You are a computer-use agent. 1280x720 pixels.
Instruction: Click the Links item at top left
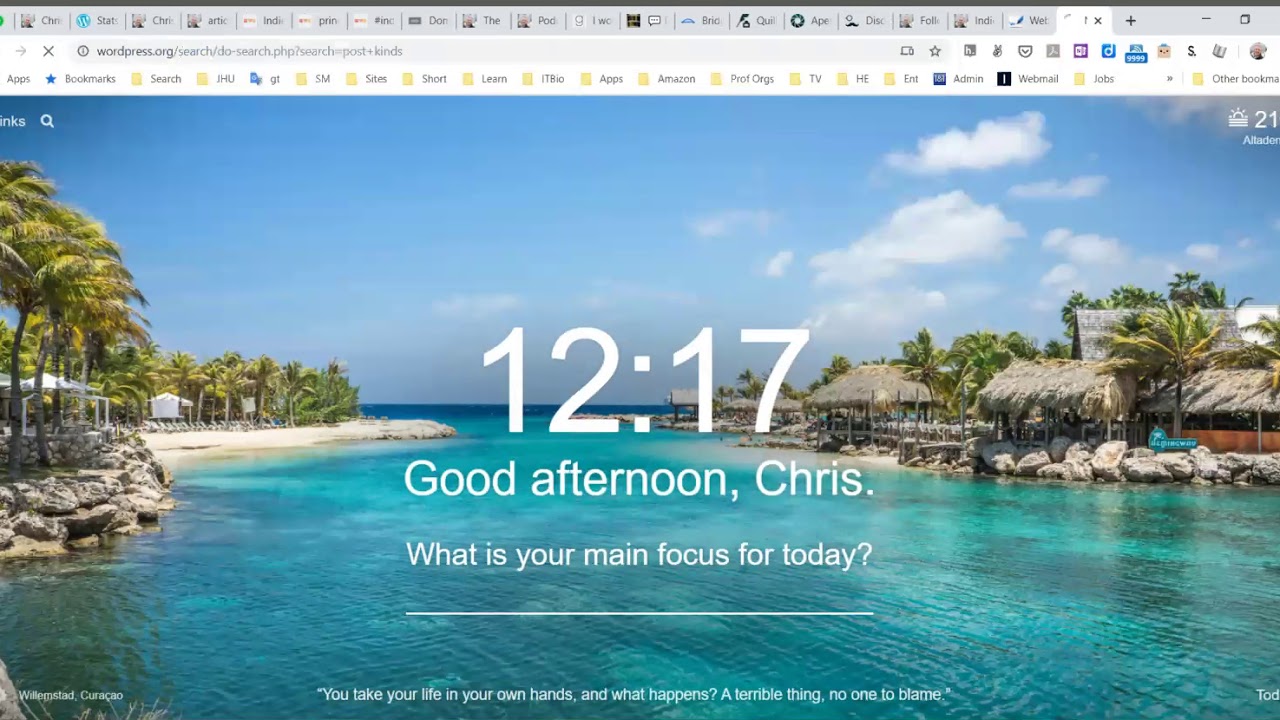(x=12, y=121)
